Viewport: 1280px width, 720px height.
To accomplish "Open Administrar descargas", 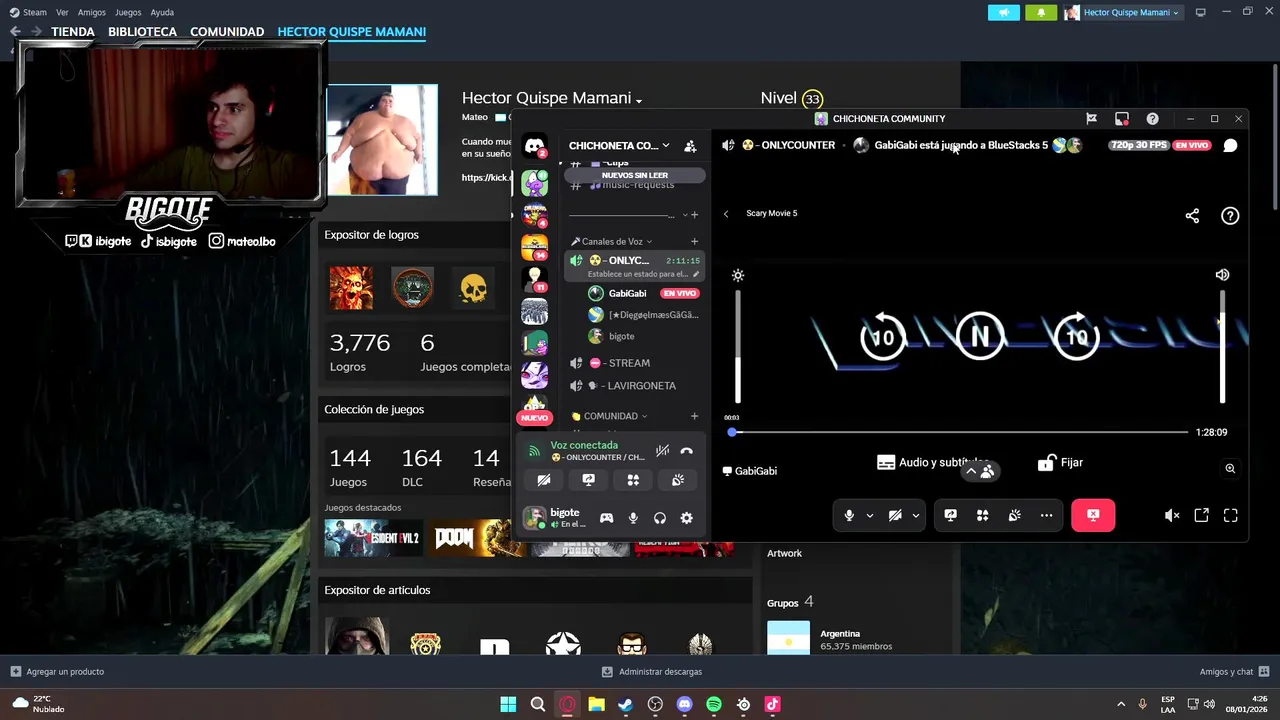I will [x=652, y=671].
